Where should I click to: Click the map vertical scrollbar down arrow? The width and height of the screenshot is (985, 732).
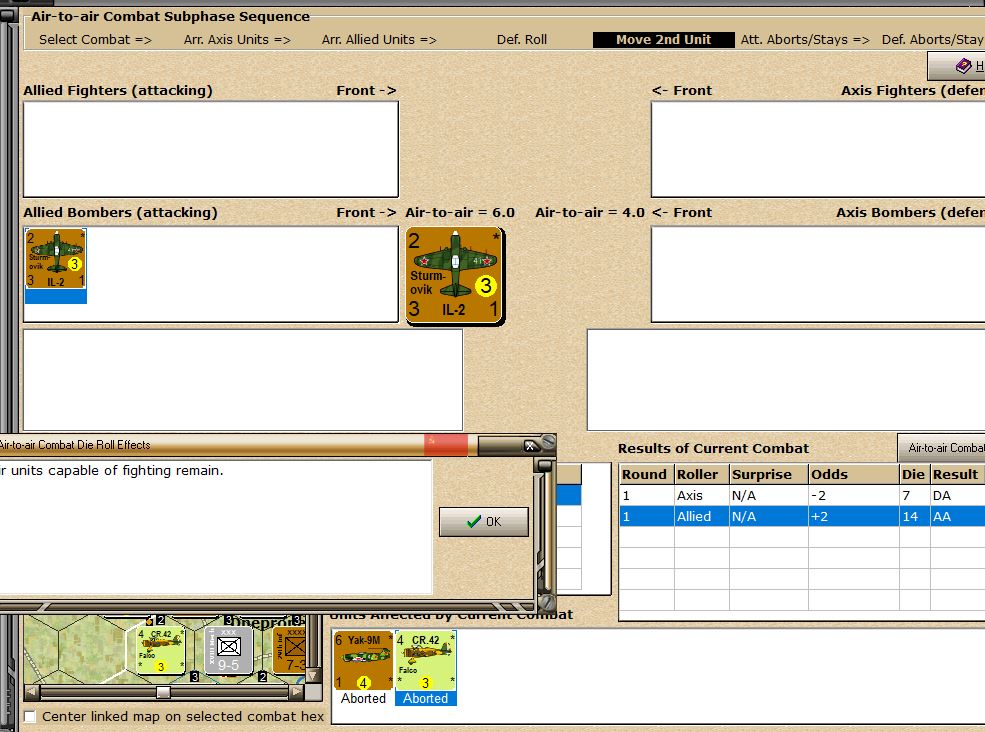312,675
